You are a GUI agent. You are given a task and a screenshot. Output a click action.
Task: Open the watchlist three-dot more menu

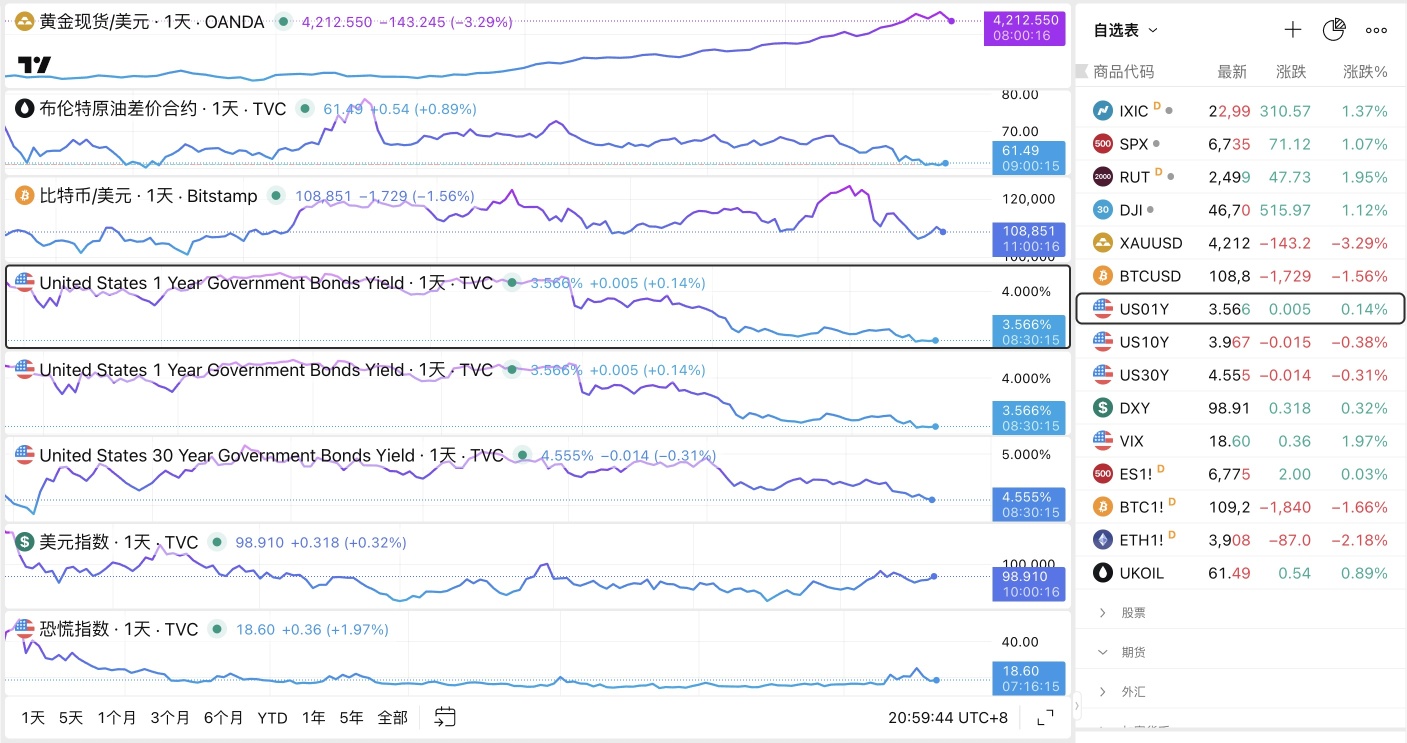click(x=1377, y=30)
